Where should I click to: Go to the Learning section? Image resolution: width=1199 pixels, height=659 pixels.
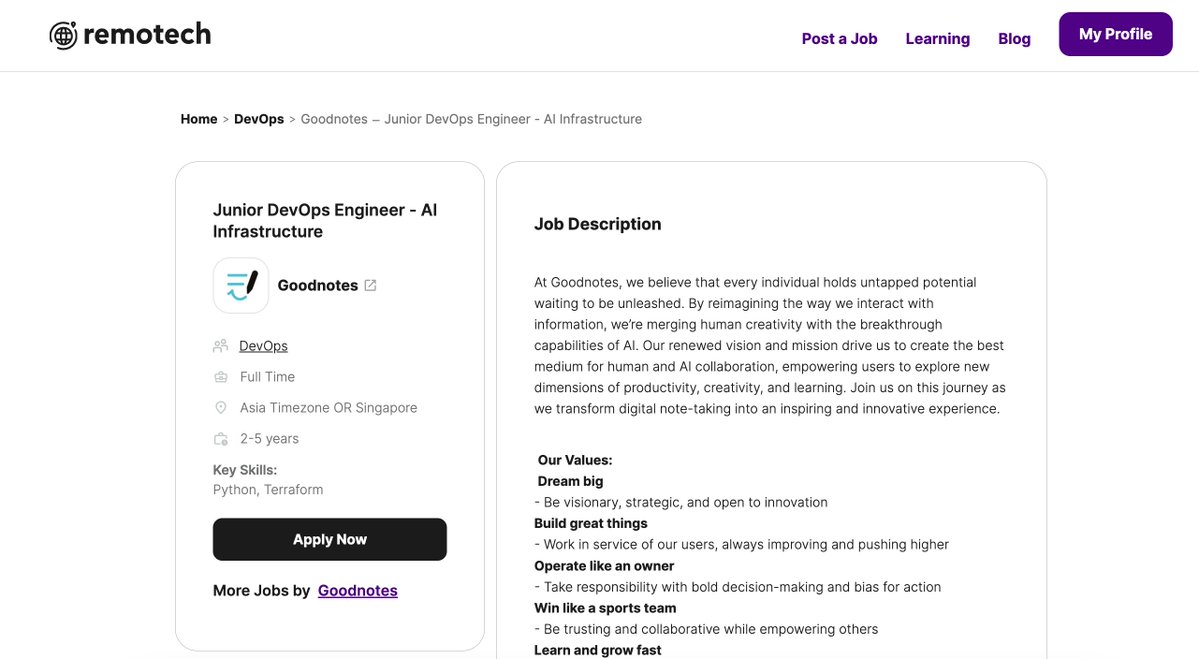click(x=937, y=38)
